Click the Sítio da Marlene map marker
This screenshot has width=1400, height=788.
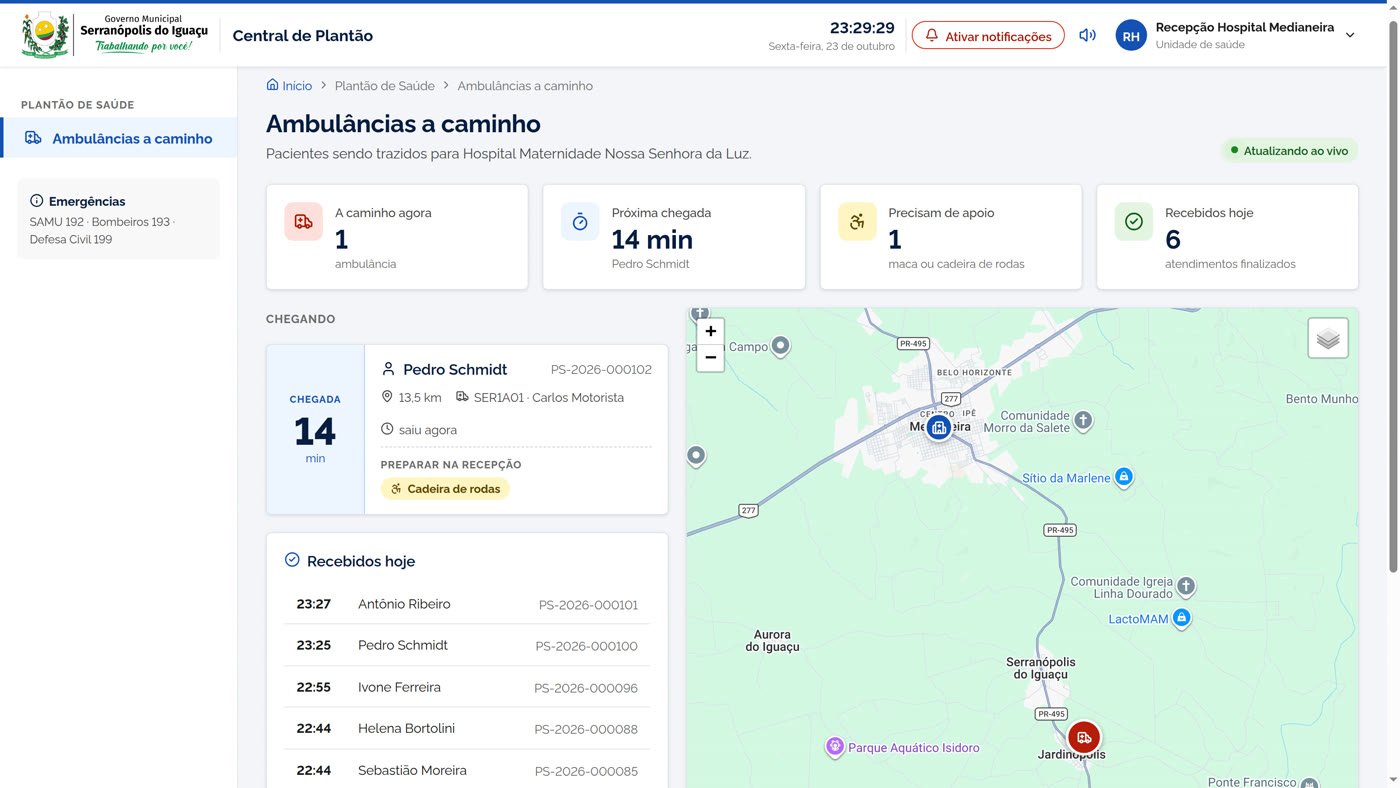tap(1124, 477)
